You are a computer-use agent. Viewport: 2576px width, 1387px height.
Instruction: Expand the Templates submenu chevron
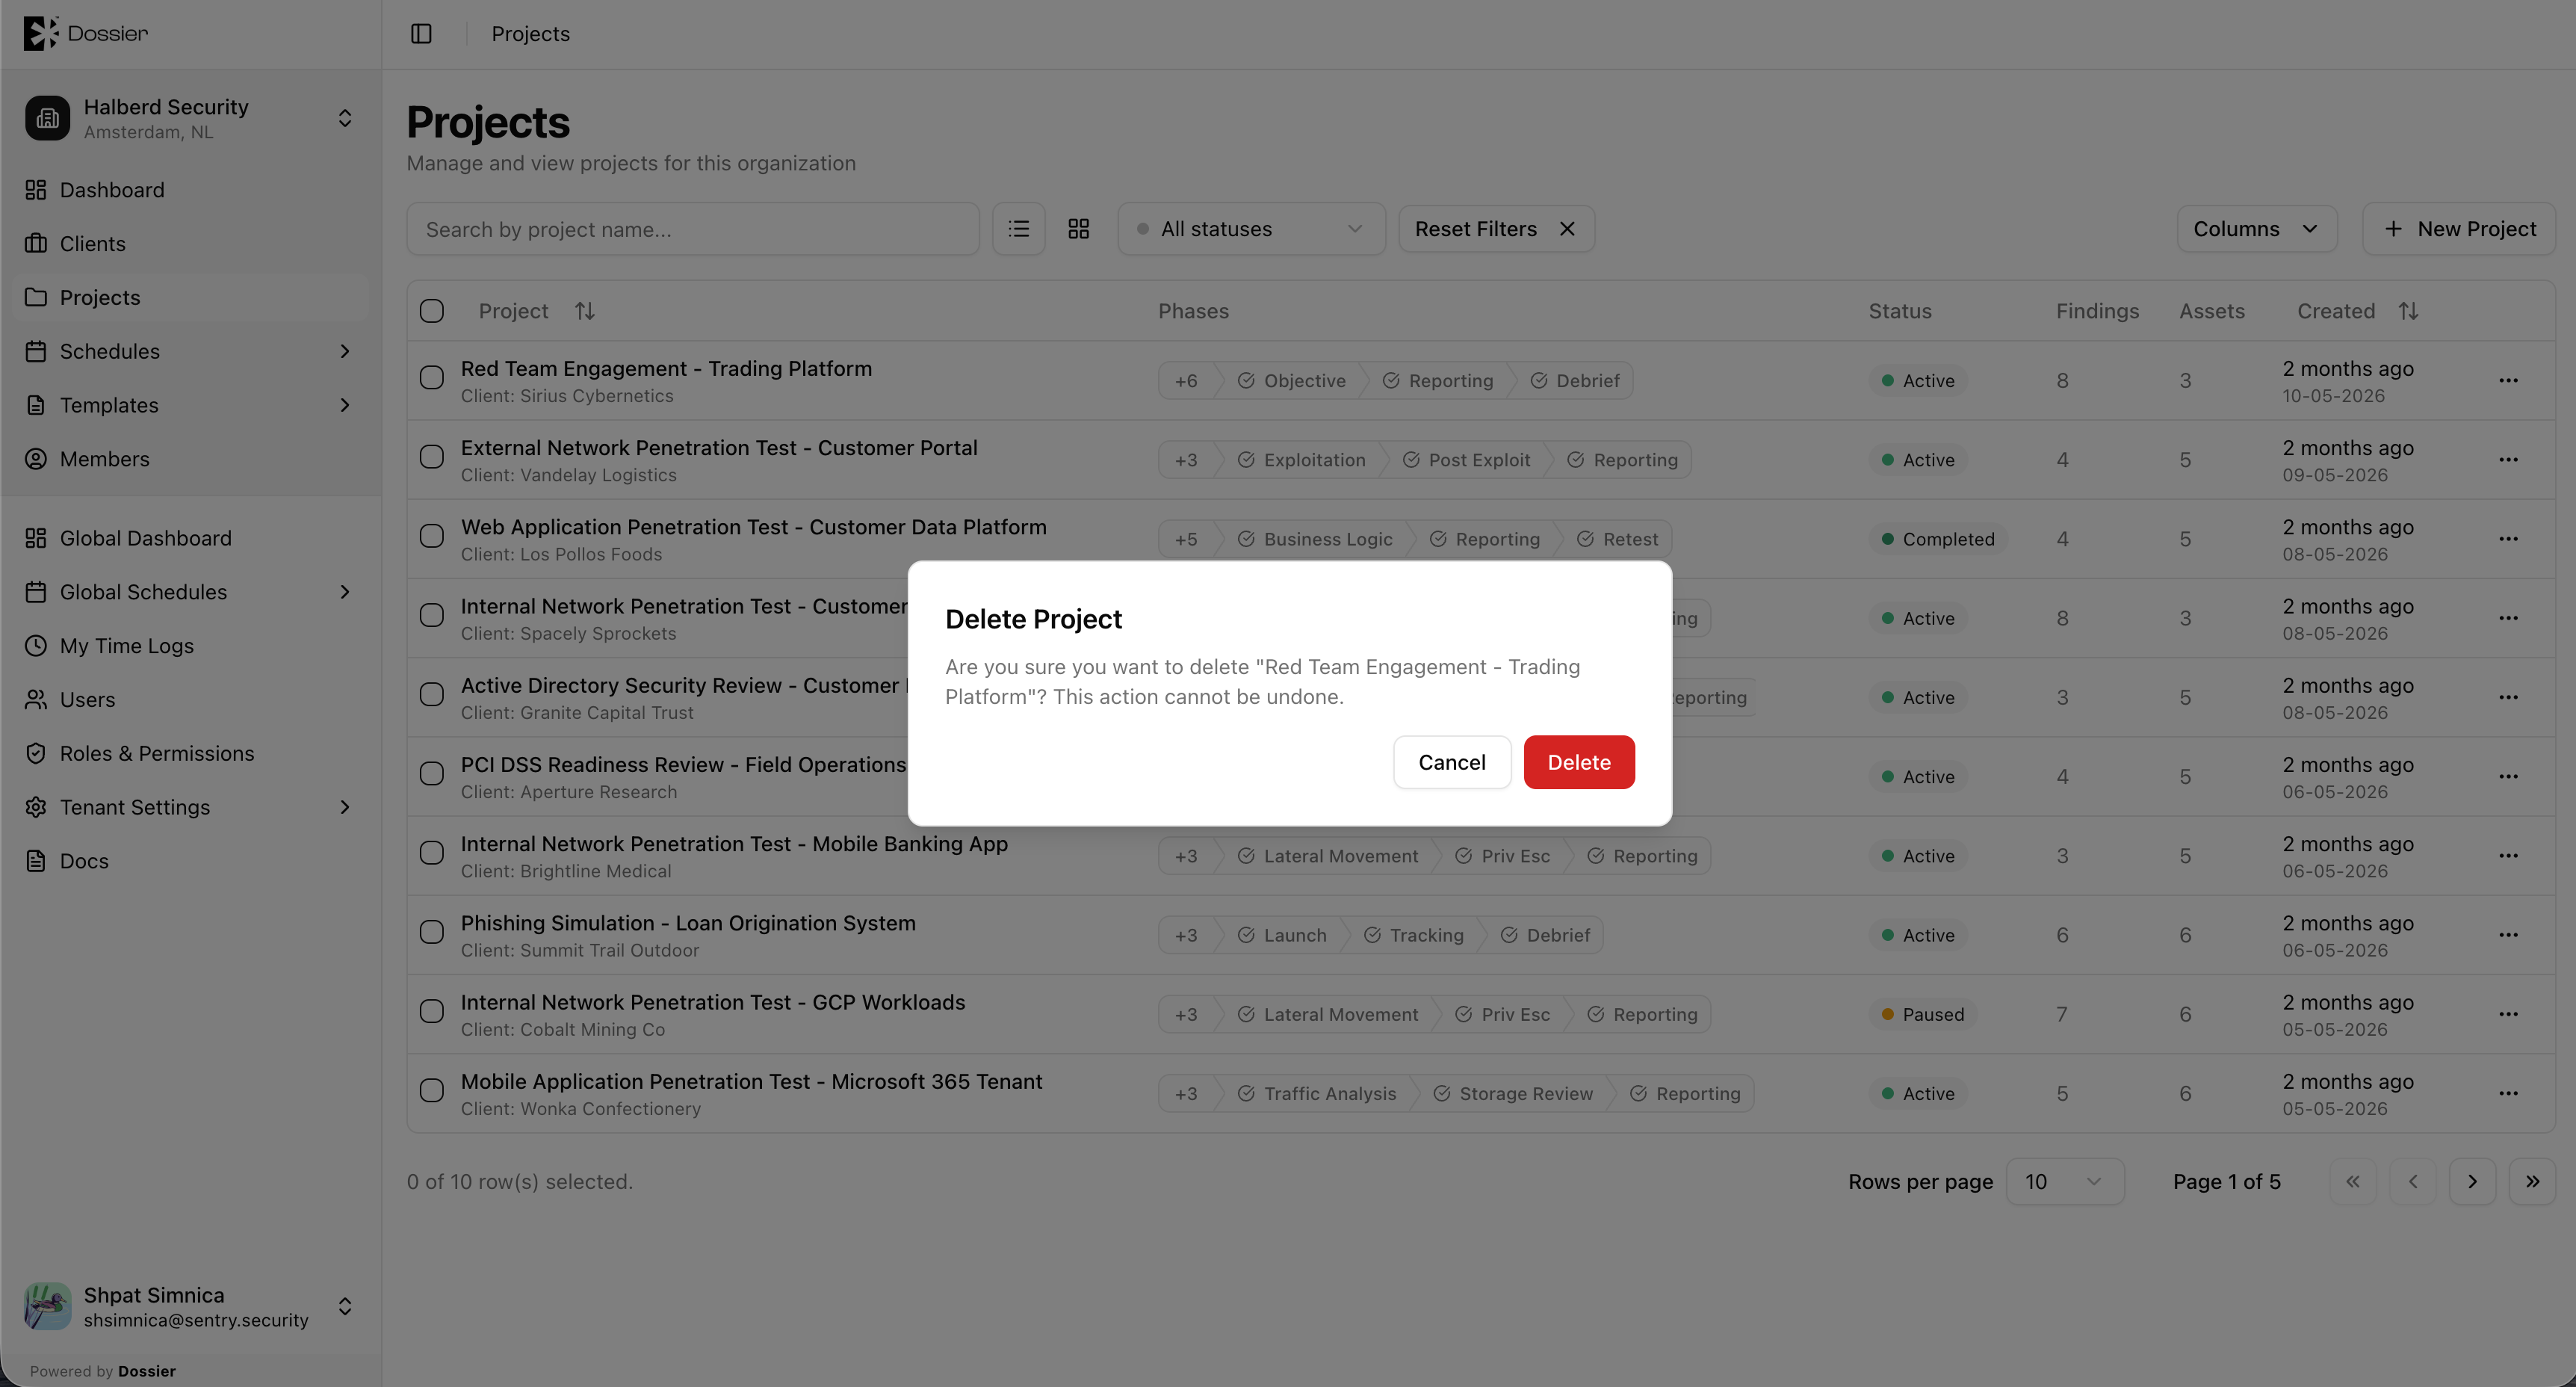[x=345, y=405]
